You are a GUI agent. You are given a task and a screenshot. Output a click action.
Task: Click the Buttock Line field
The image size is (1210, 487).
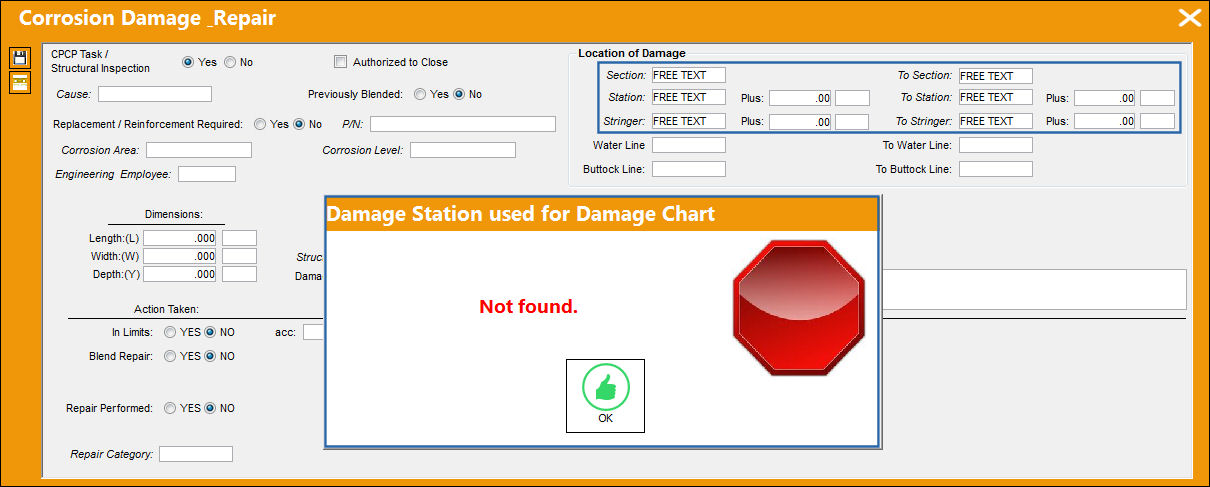coord(688,169)
